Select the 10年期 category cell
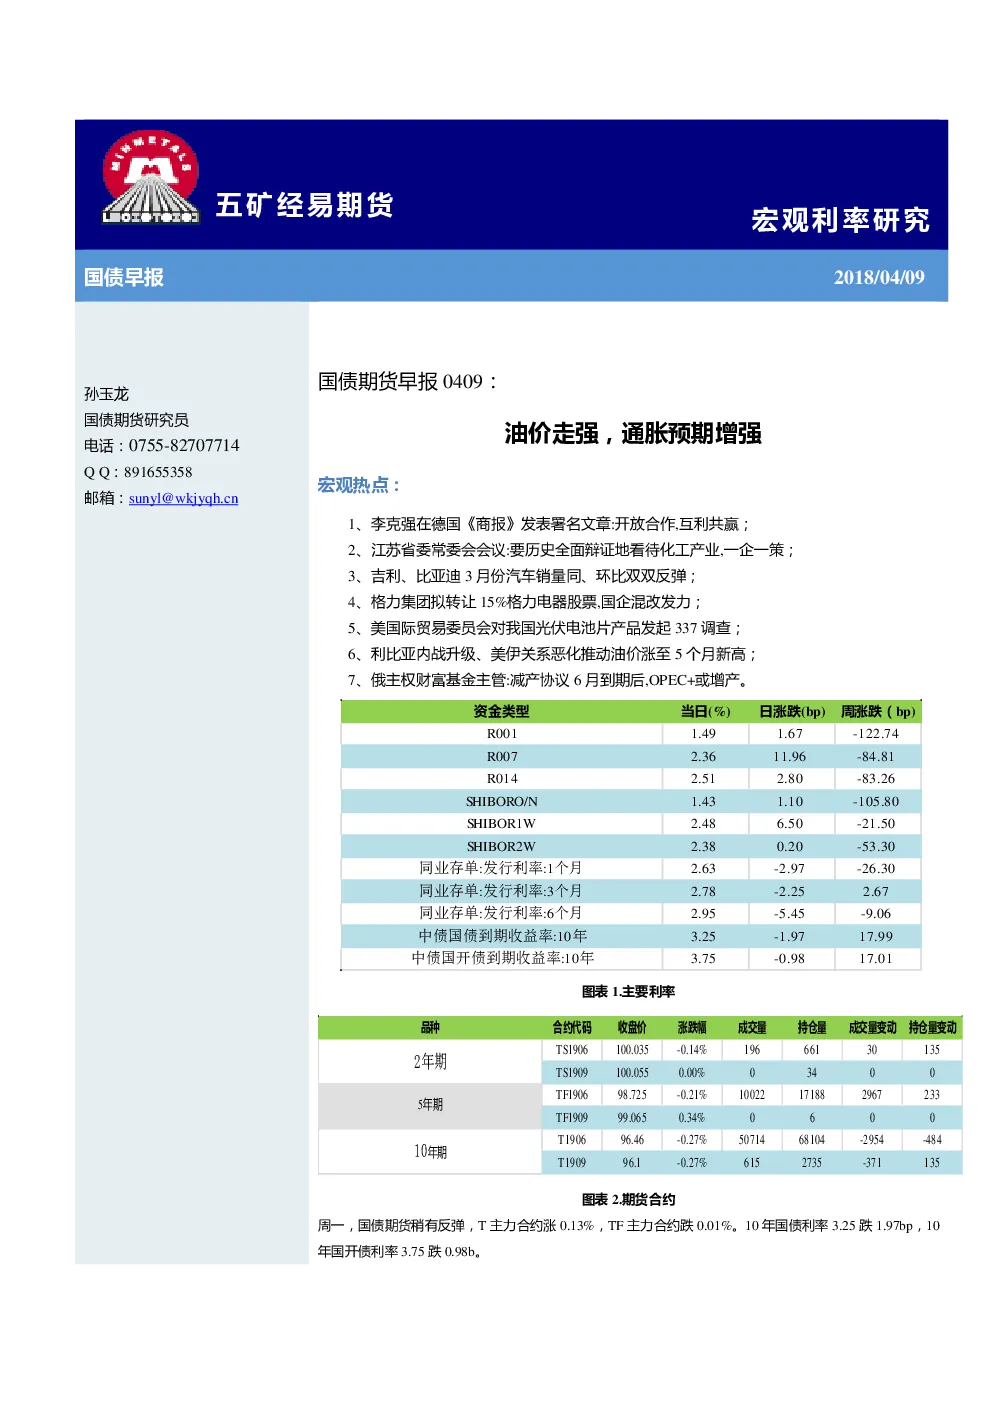The width and height of the screenshot is (992, 1403). coord(430,1151)
